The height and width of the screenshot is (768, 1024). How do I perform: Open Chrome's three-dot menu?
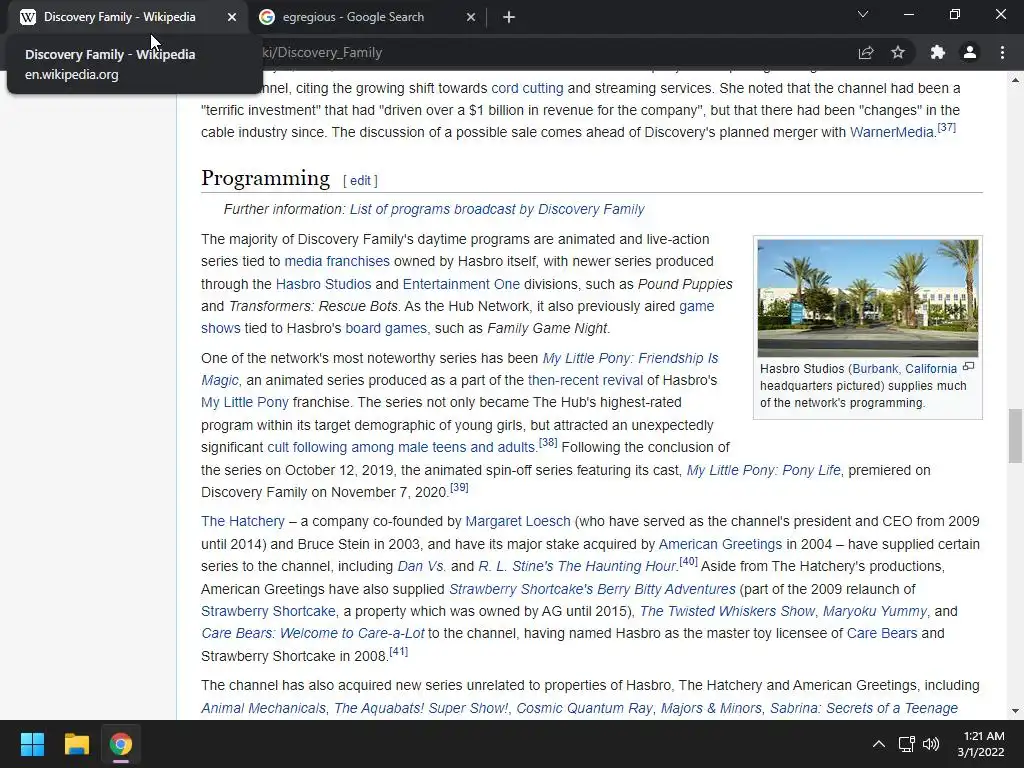click(x=1002, y=52)
